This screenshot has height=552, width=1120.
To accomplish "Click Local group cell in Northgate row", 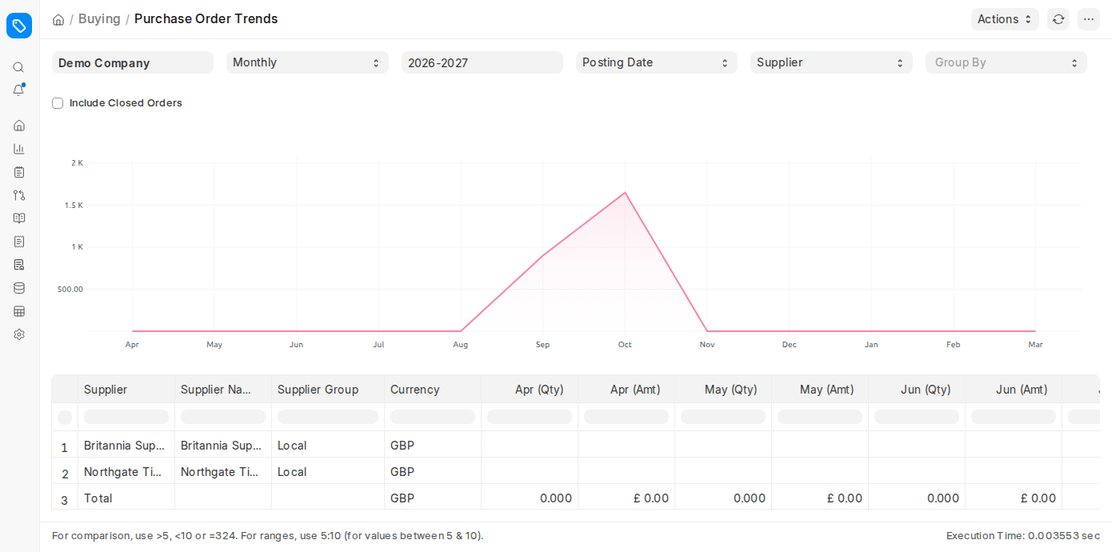I will [328, 472].
